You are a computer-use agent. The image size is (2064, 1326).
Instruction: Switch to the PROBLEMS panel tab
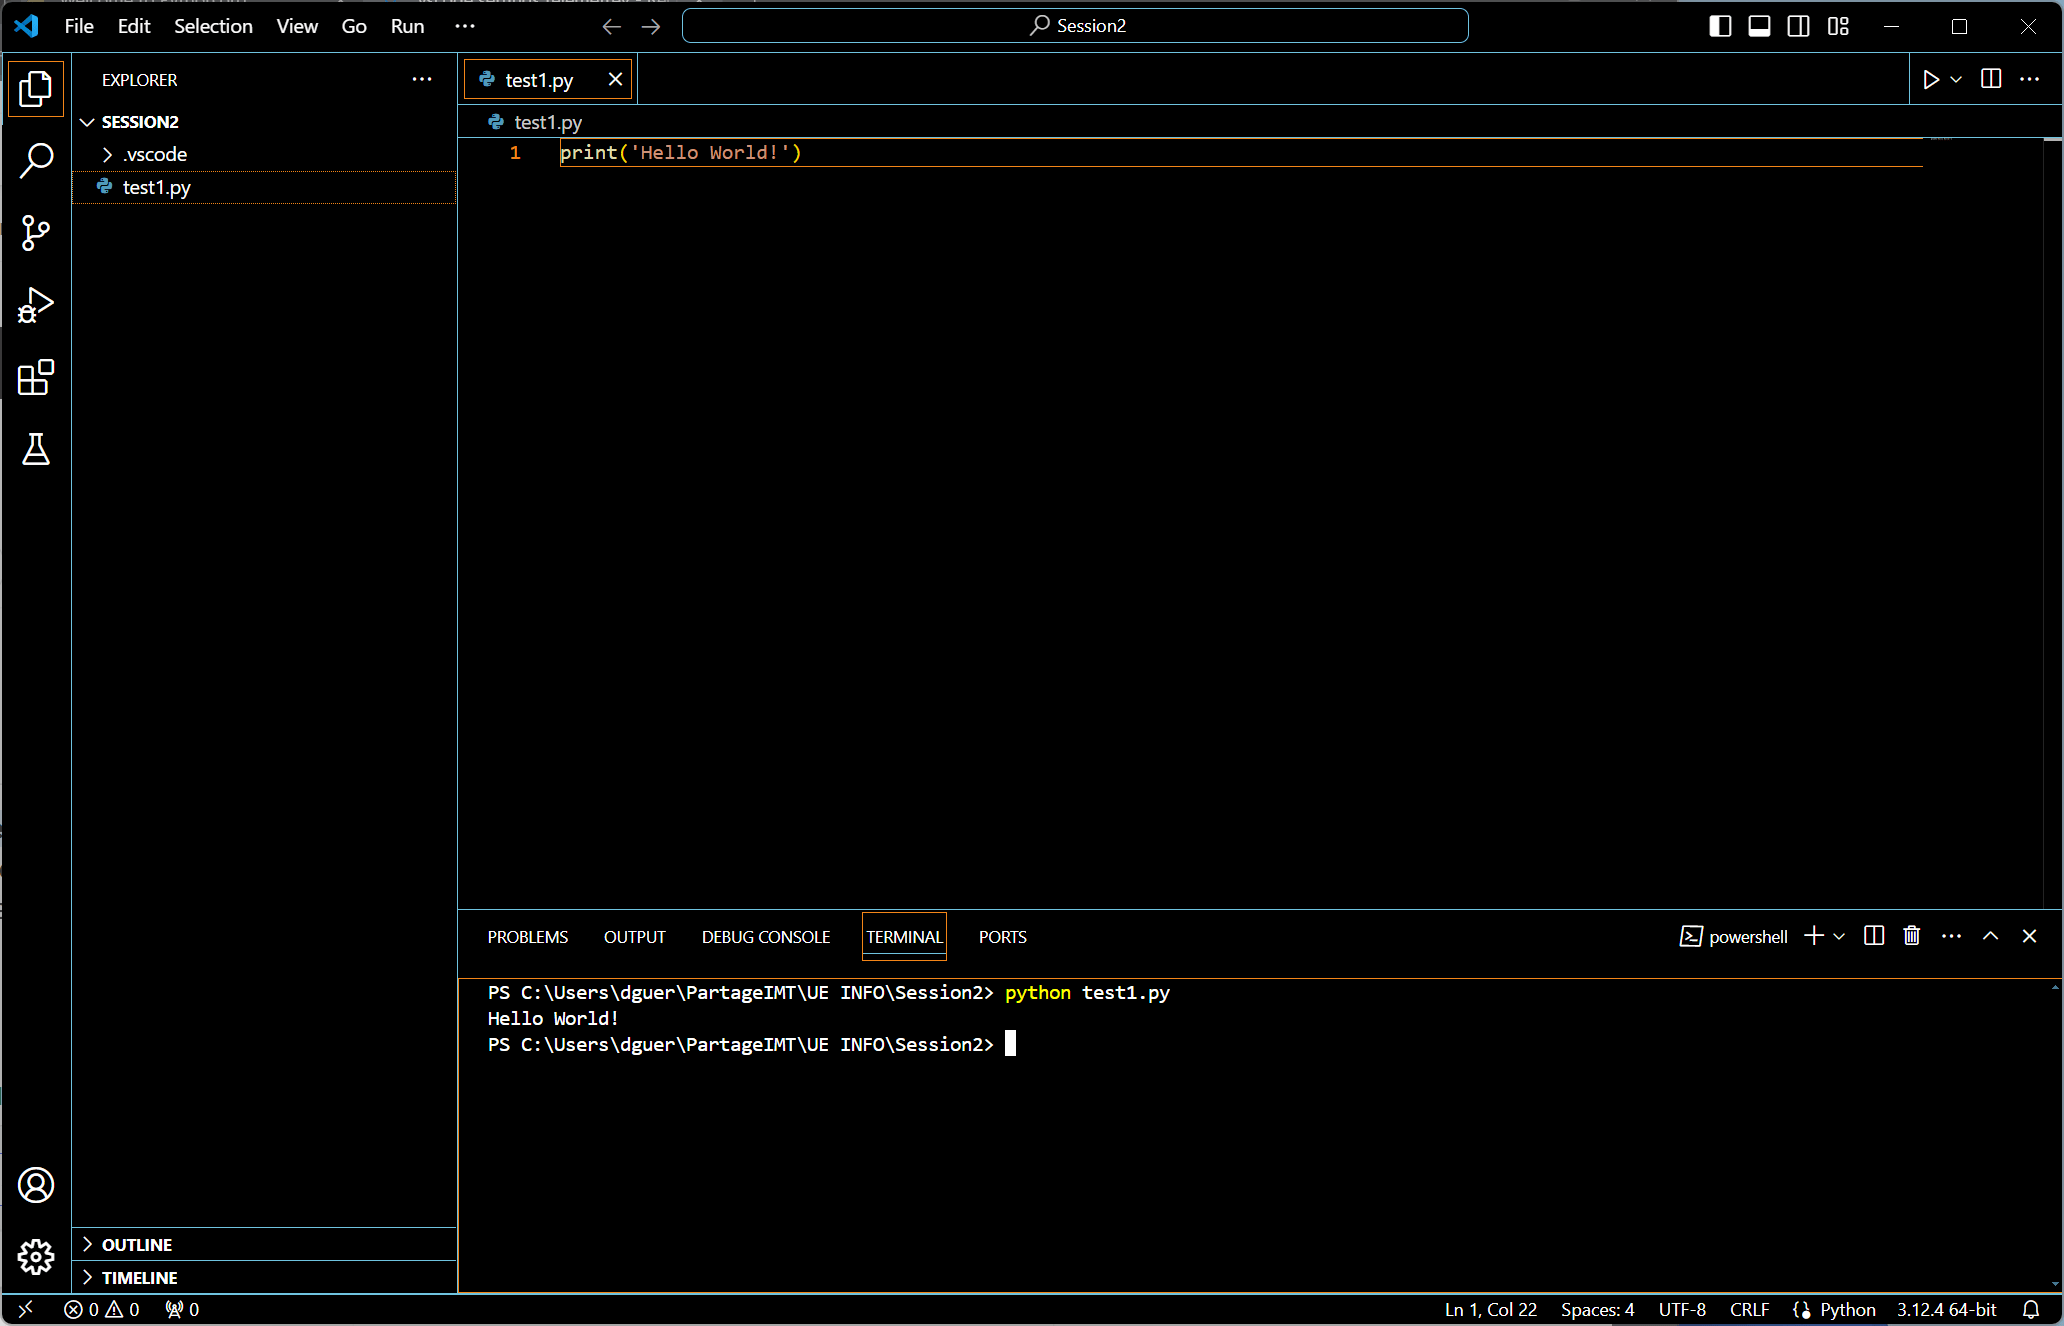tap(527, 937)
